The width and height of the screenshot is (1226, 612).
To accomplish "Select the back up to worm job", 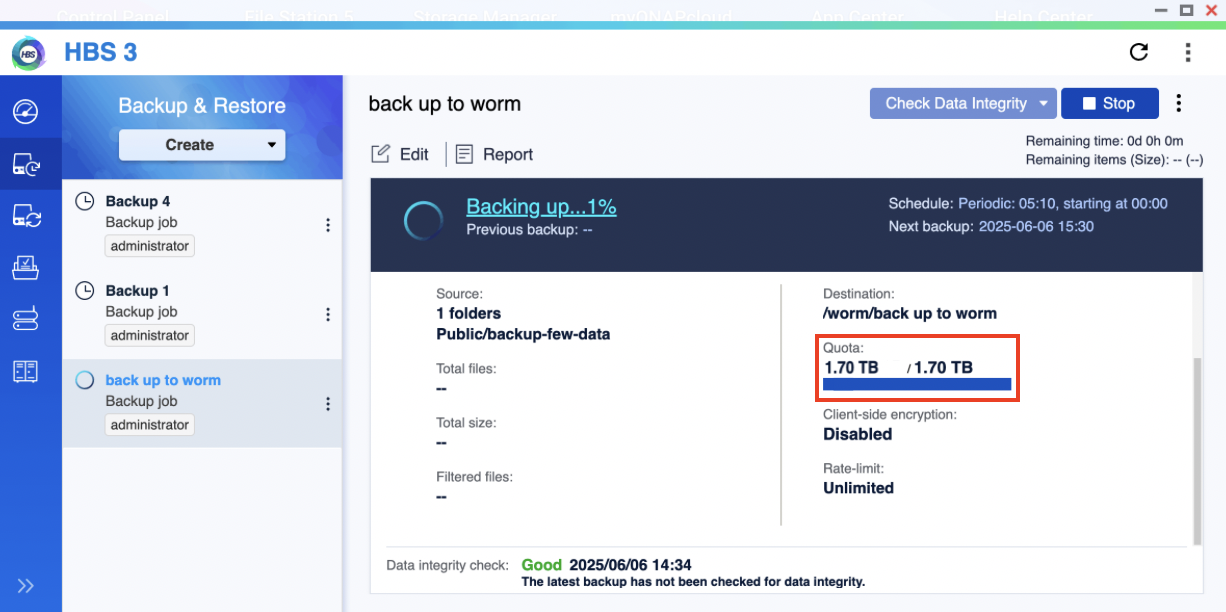I will pos(163,380).
